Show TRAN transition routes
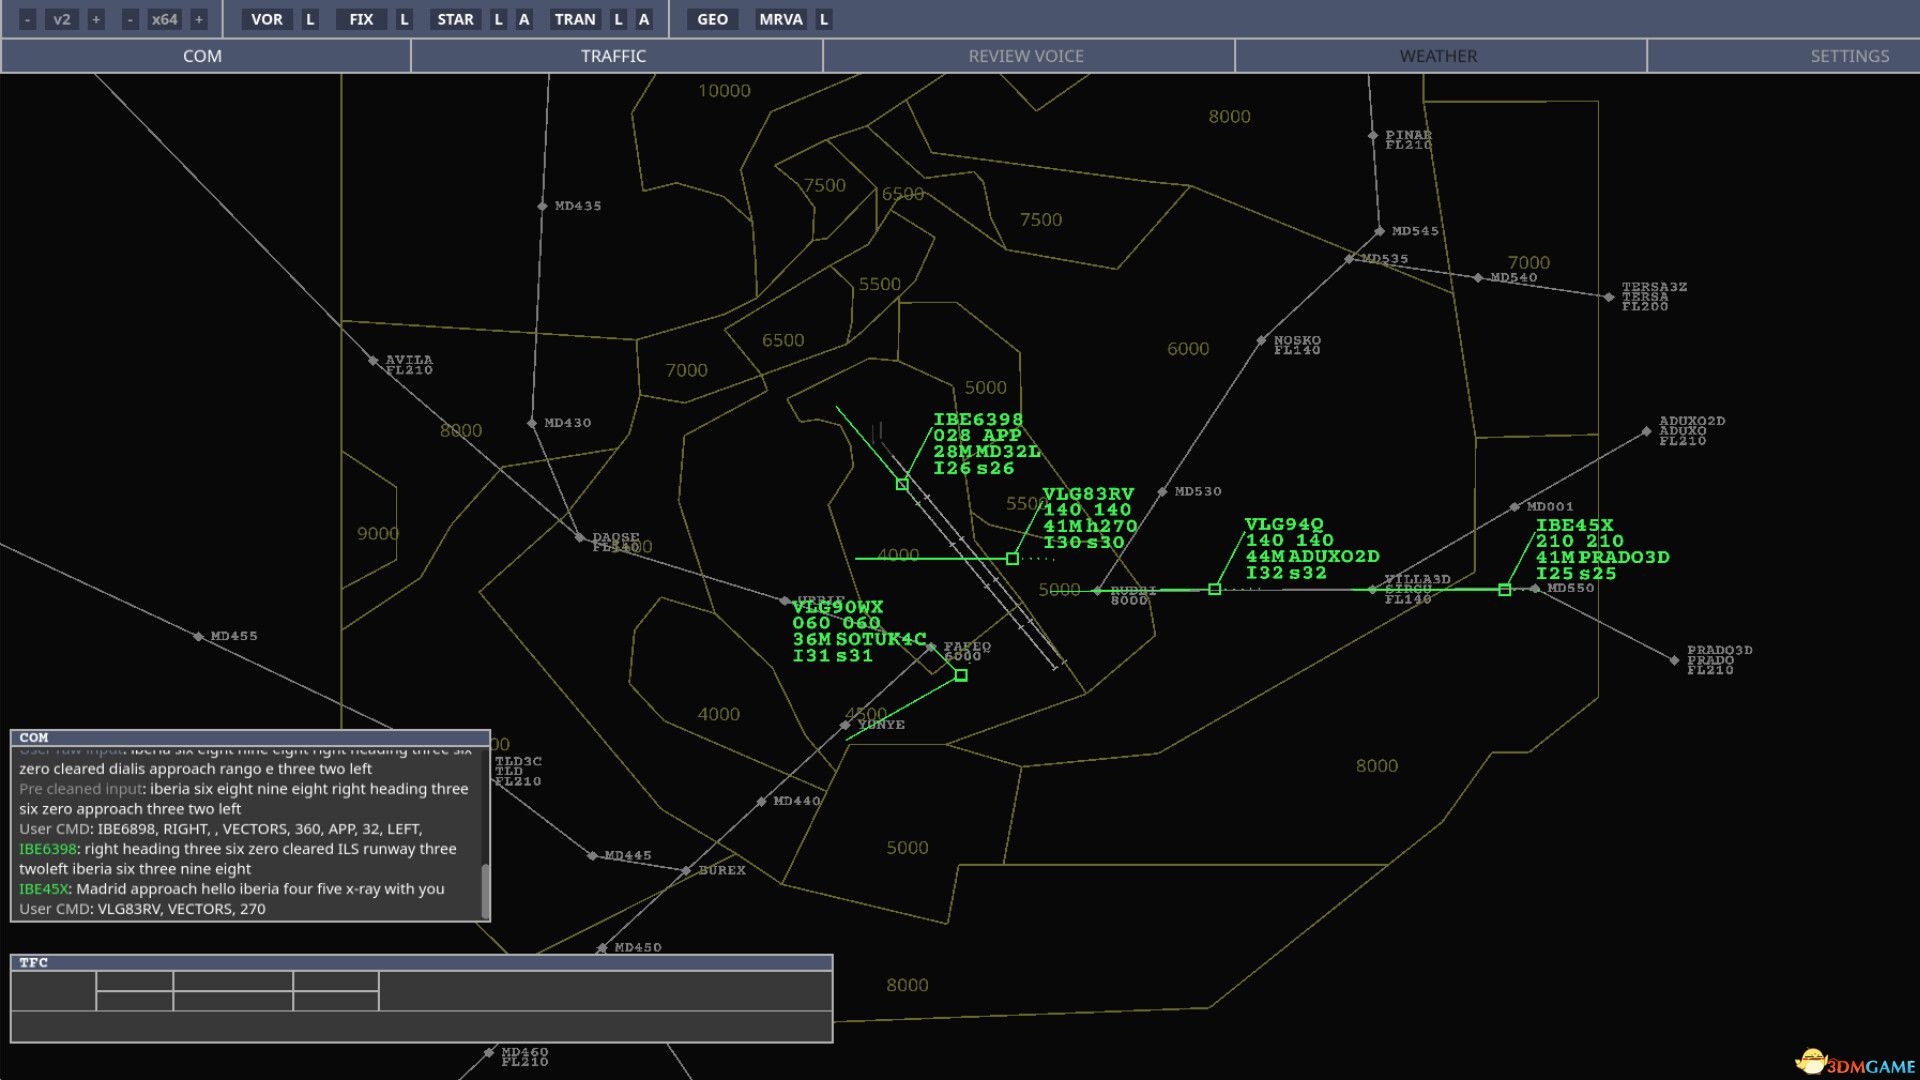The height and width of the screenshot is (1080, 1920). click(575, 18)
